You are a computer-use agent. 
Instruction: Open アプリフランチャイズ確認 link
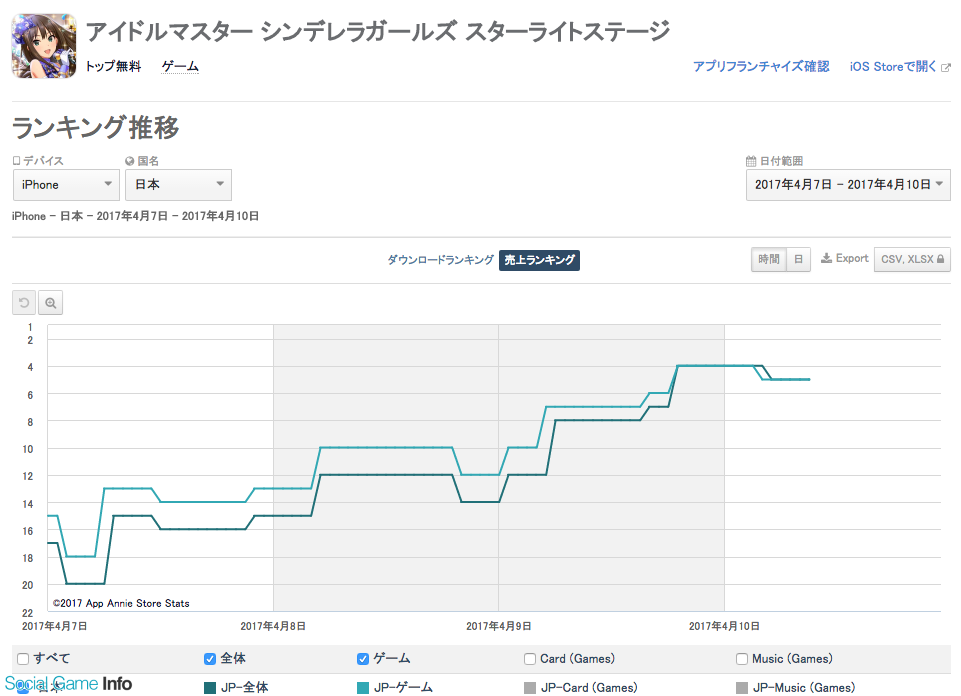(x=761, y=66)
